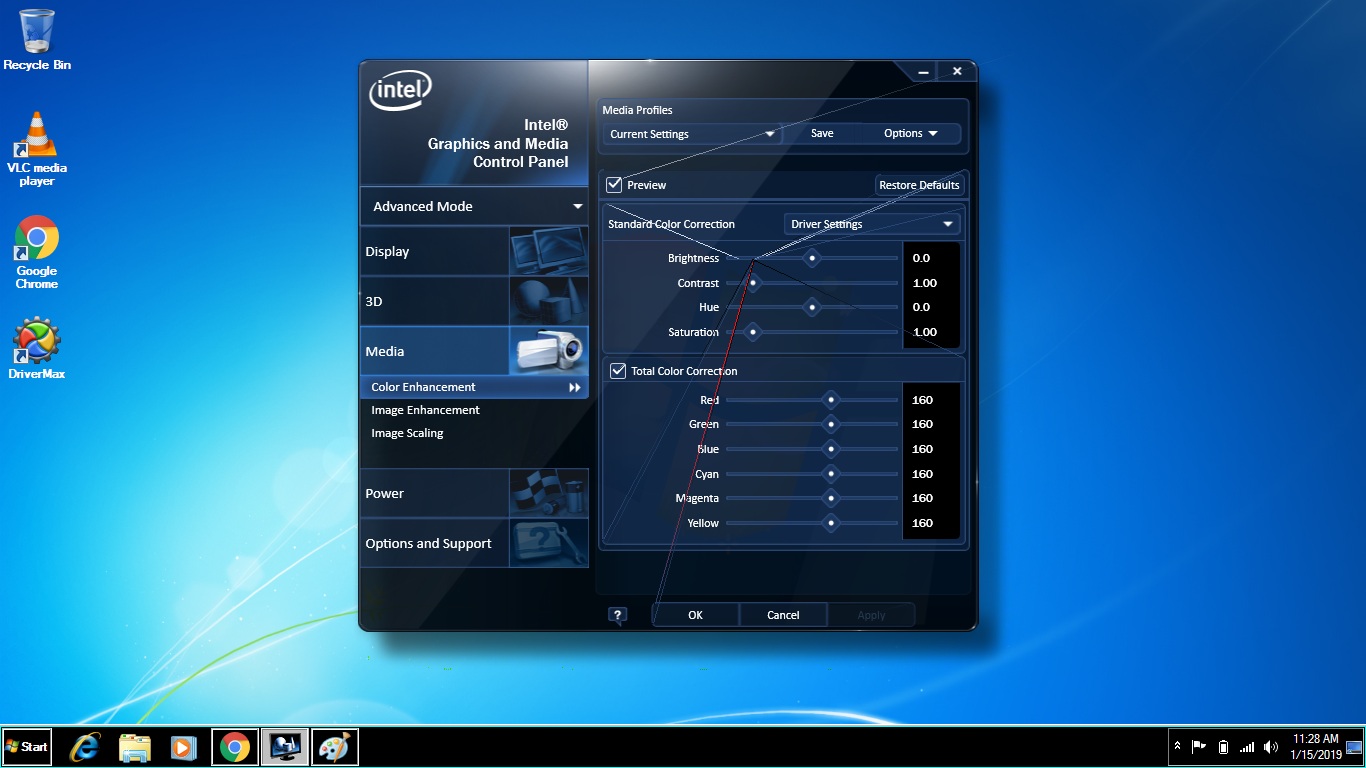1366x768 pixels.
Task: Open the Options menu under Media Profiles
Action: tap(909, 133)
